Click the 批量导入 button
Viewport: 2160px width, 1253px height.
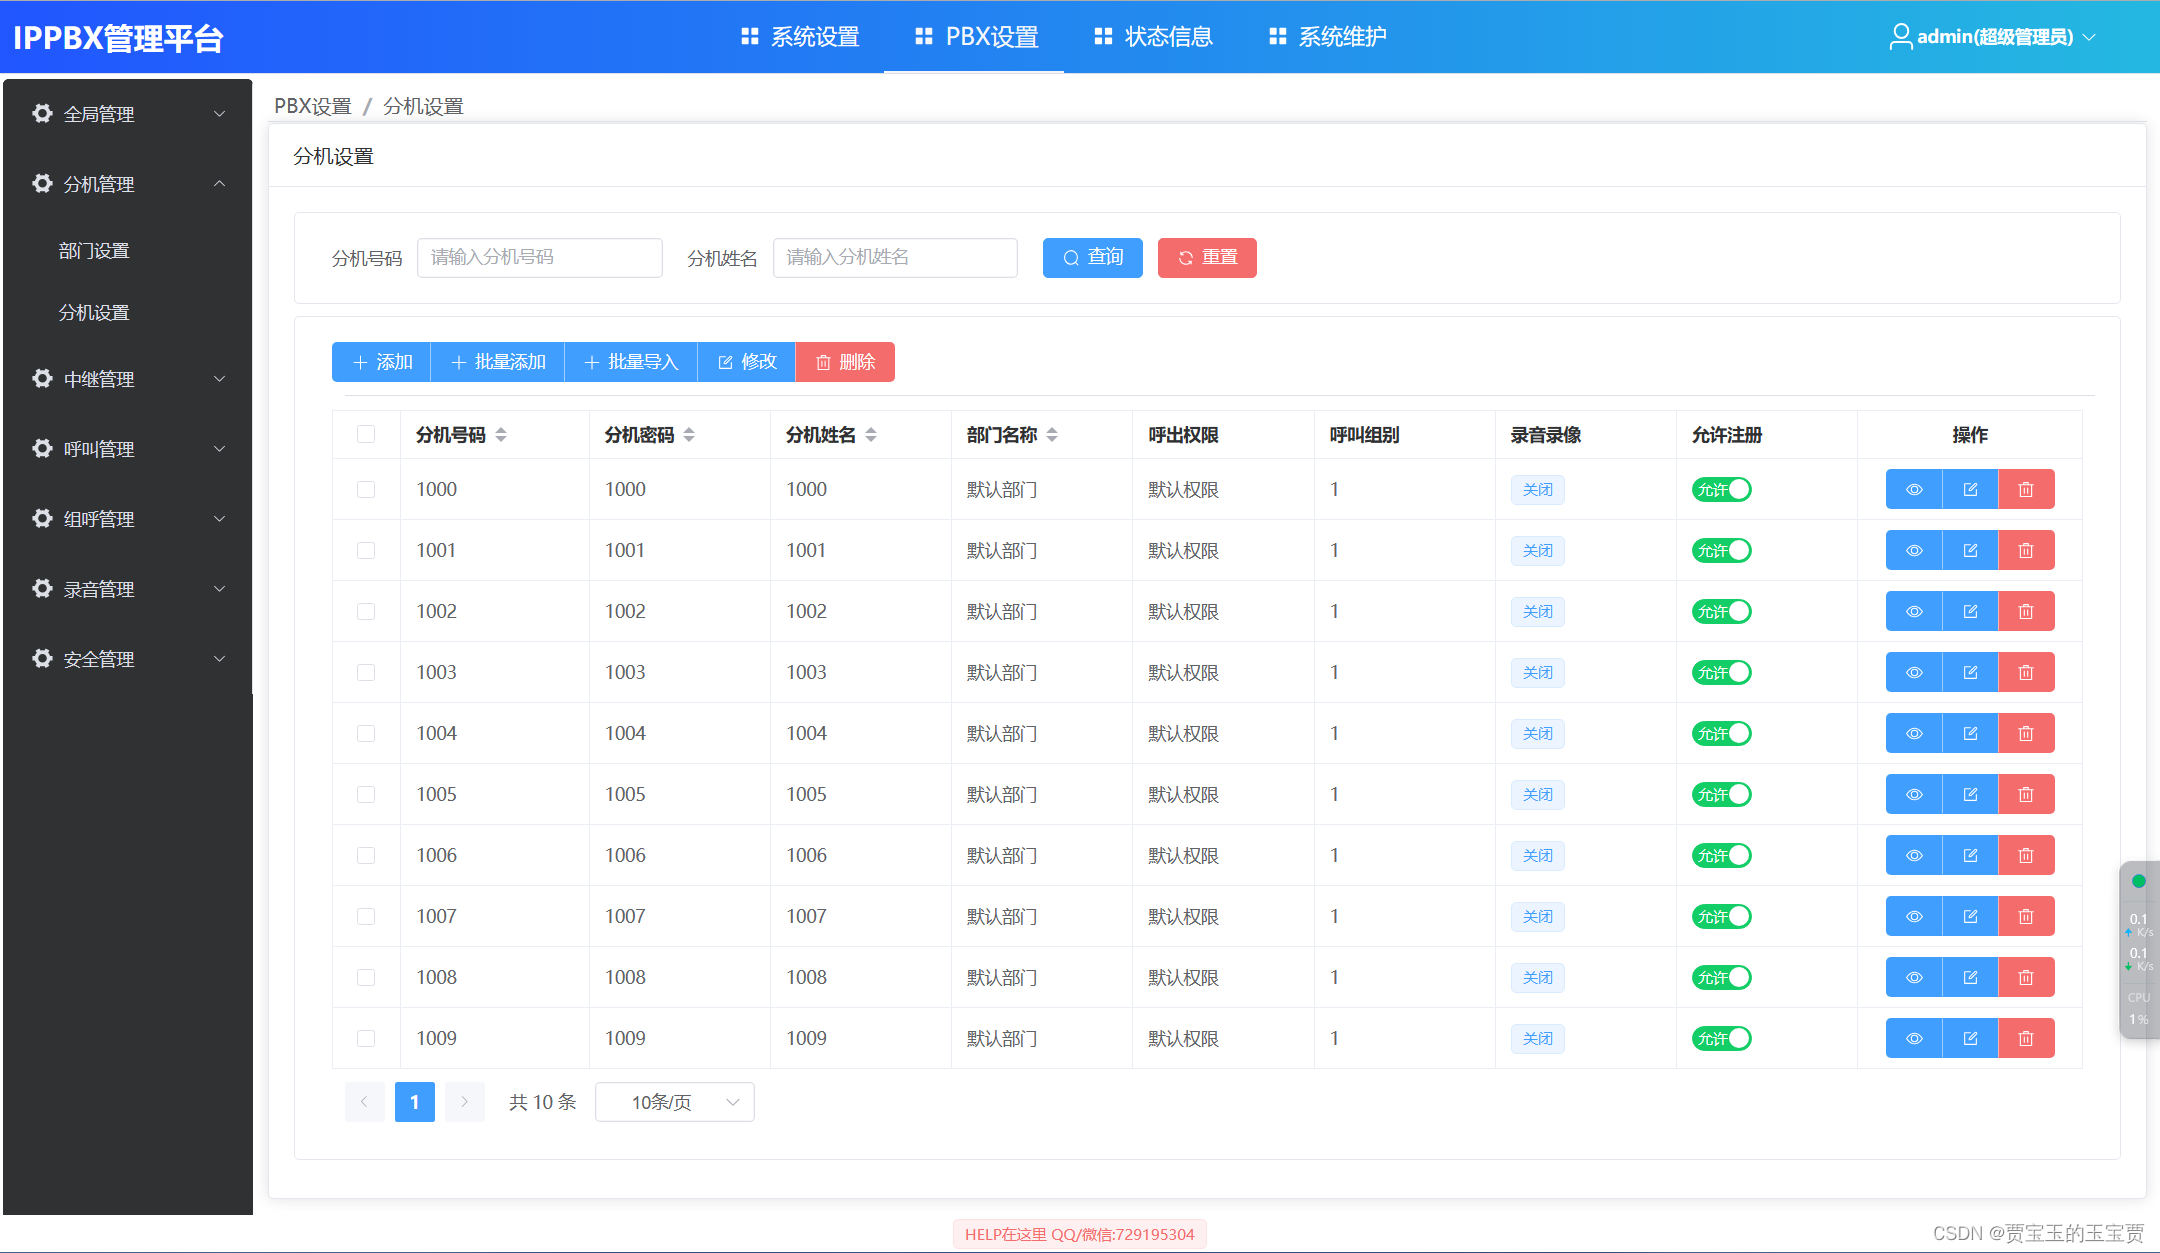click(631, 362)
